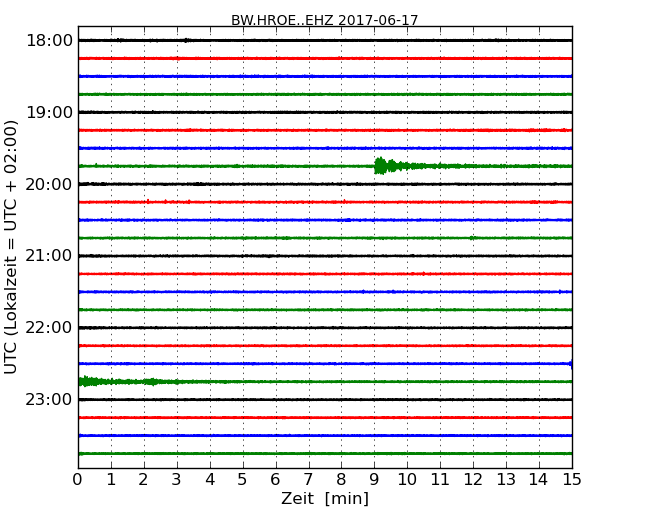Screen dimensions: 650x520
Task: Click the 22:00 time label
Action: click(49, 328)
